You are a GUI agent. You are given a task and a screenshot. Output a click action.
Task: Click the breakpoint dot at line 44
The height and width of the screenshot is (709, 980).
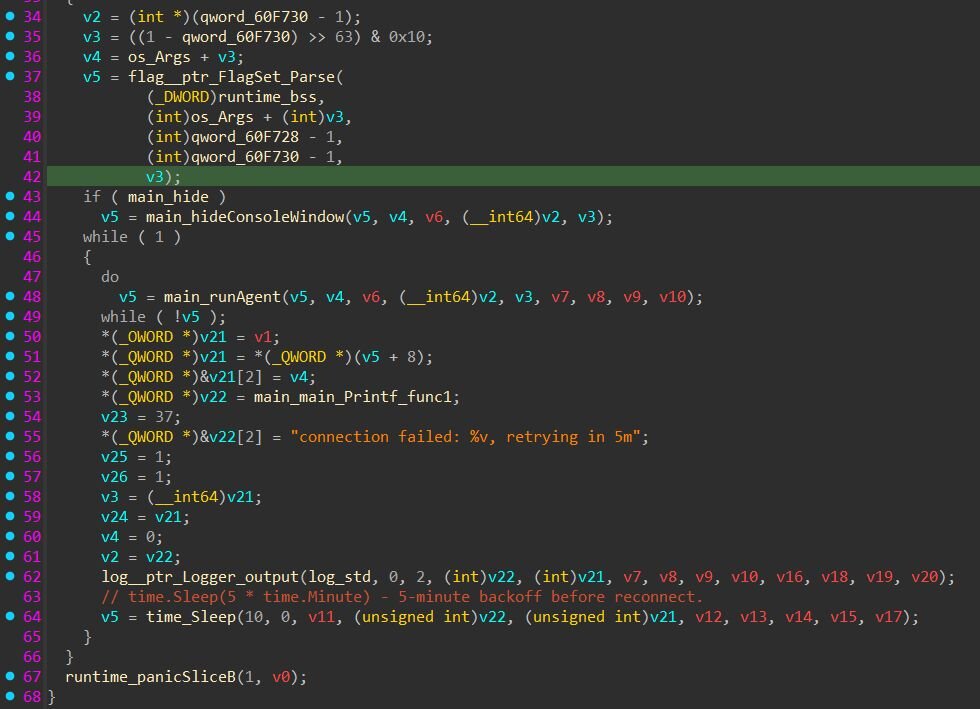[10, 217]
